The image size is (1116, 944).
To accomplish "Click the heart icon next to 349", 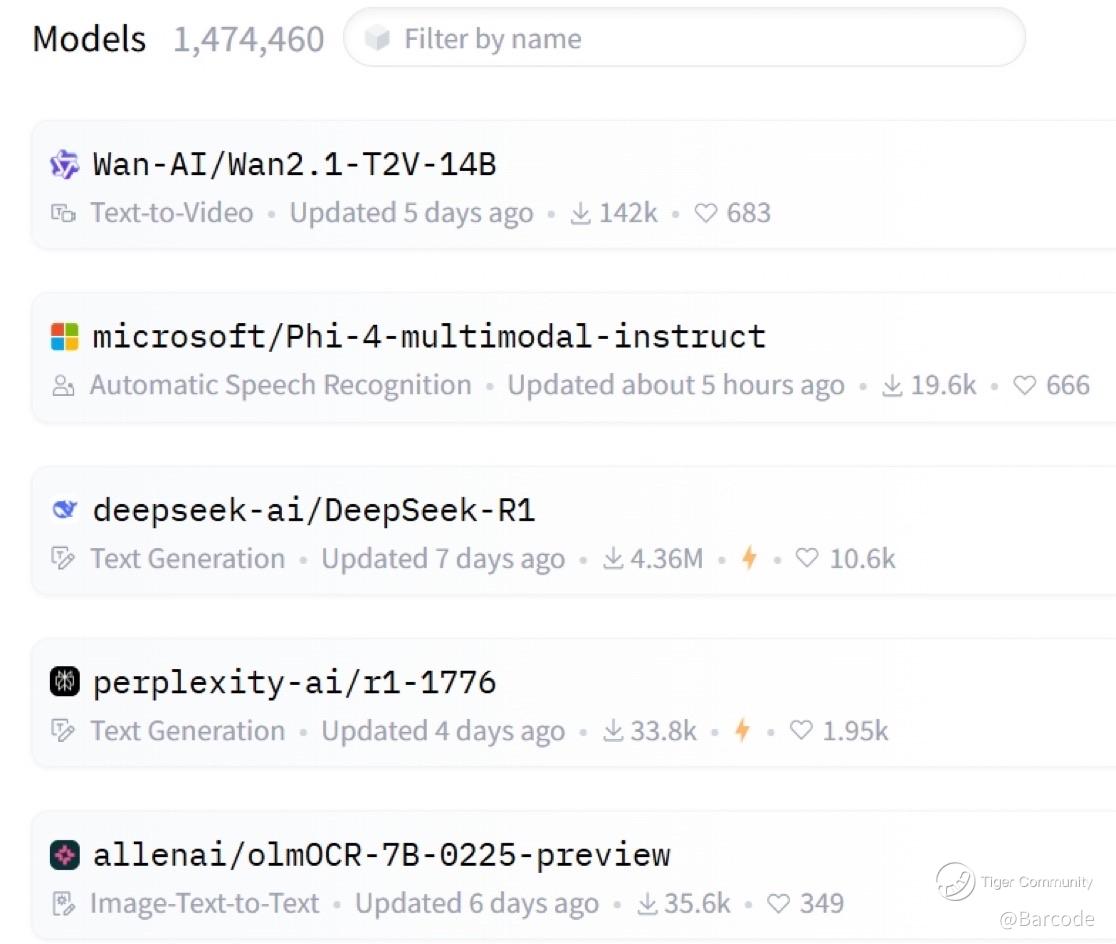I will (779, 903).
